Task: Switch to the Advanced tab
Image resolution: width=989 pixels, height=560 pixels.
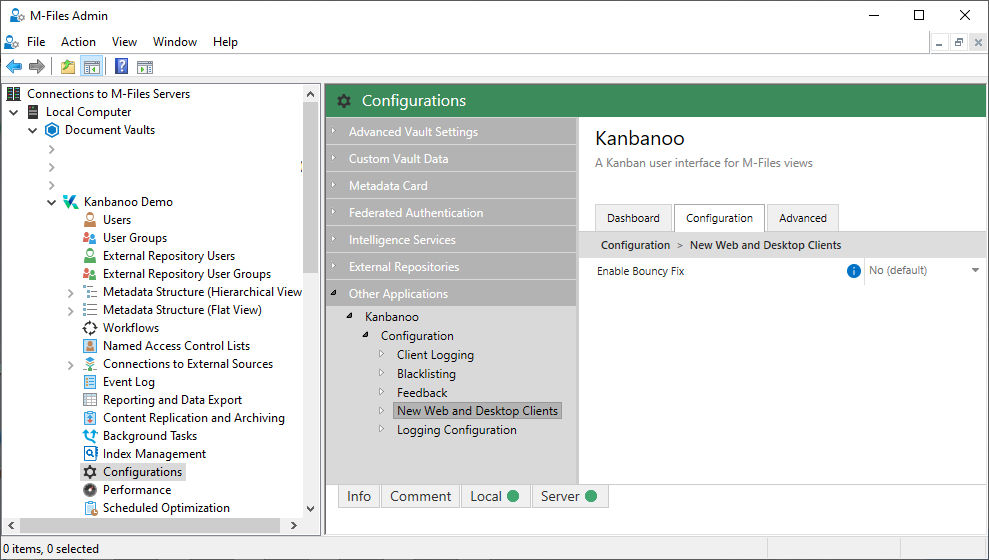Action: point(802,218)
